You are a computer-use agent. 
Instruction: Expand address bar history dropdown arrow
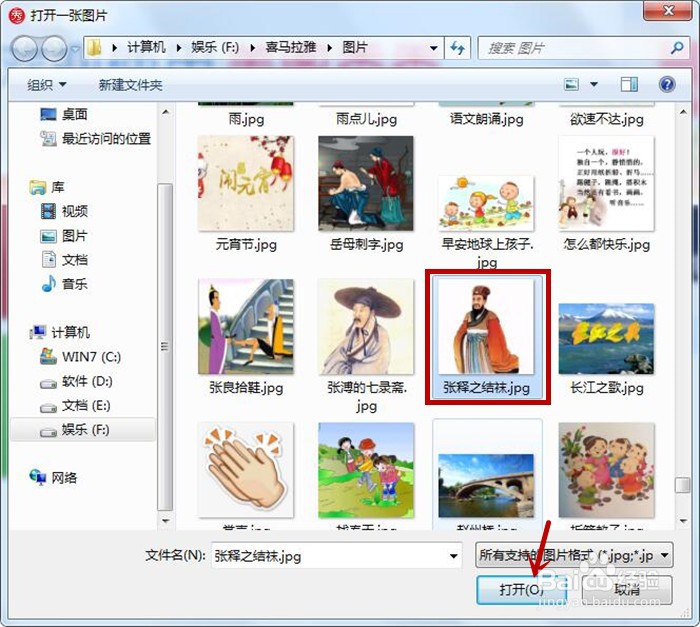click(433, 47)
